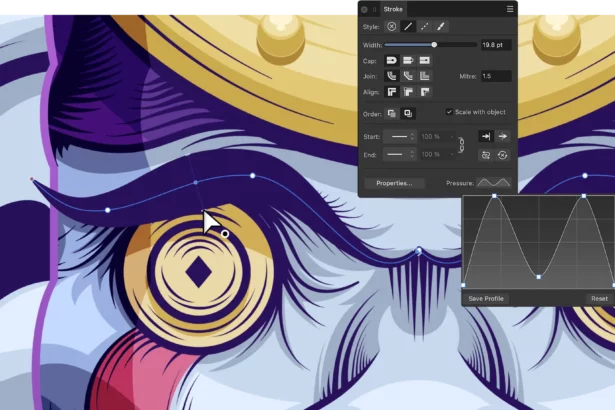Click the Mitre value field
This screenshot has height=410, width=615.
496,76
